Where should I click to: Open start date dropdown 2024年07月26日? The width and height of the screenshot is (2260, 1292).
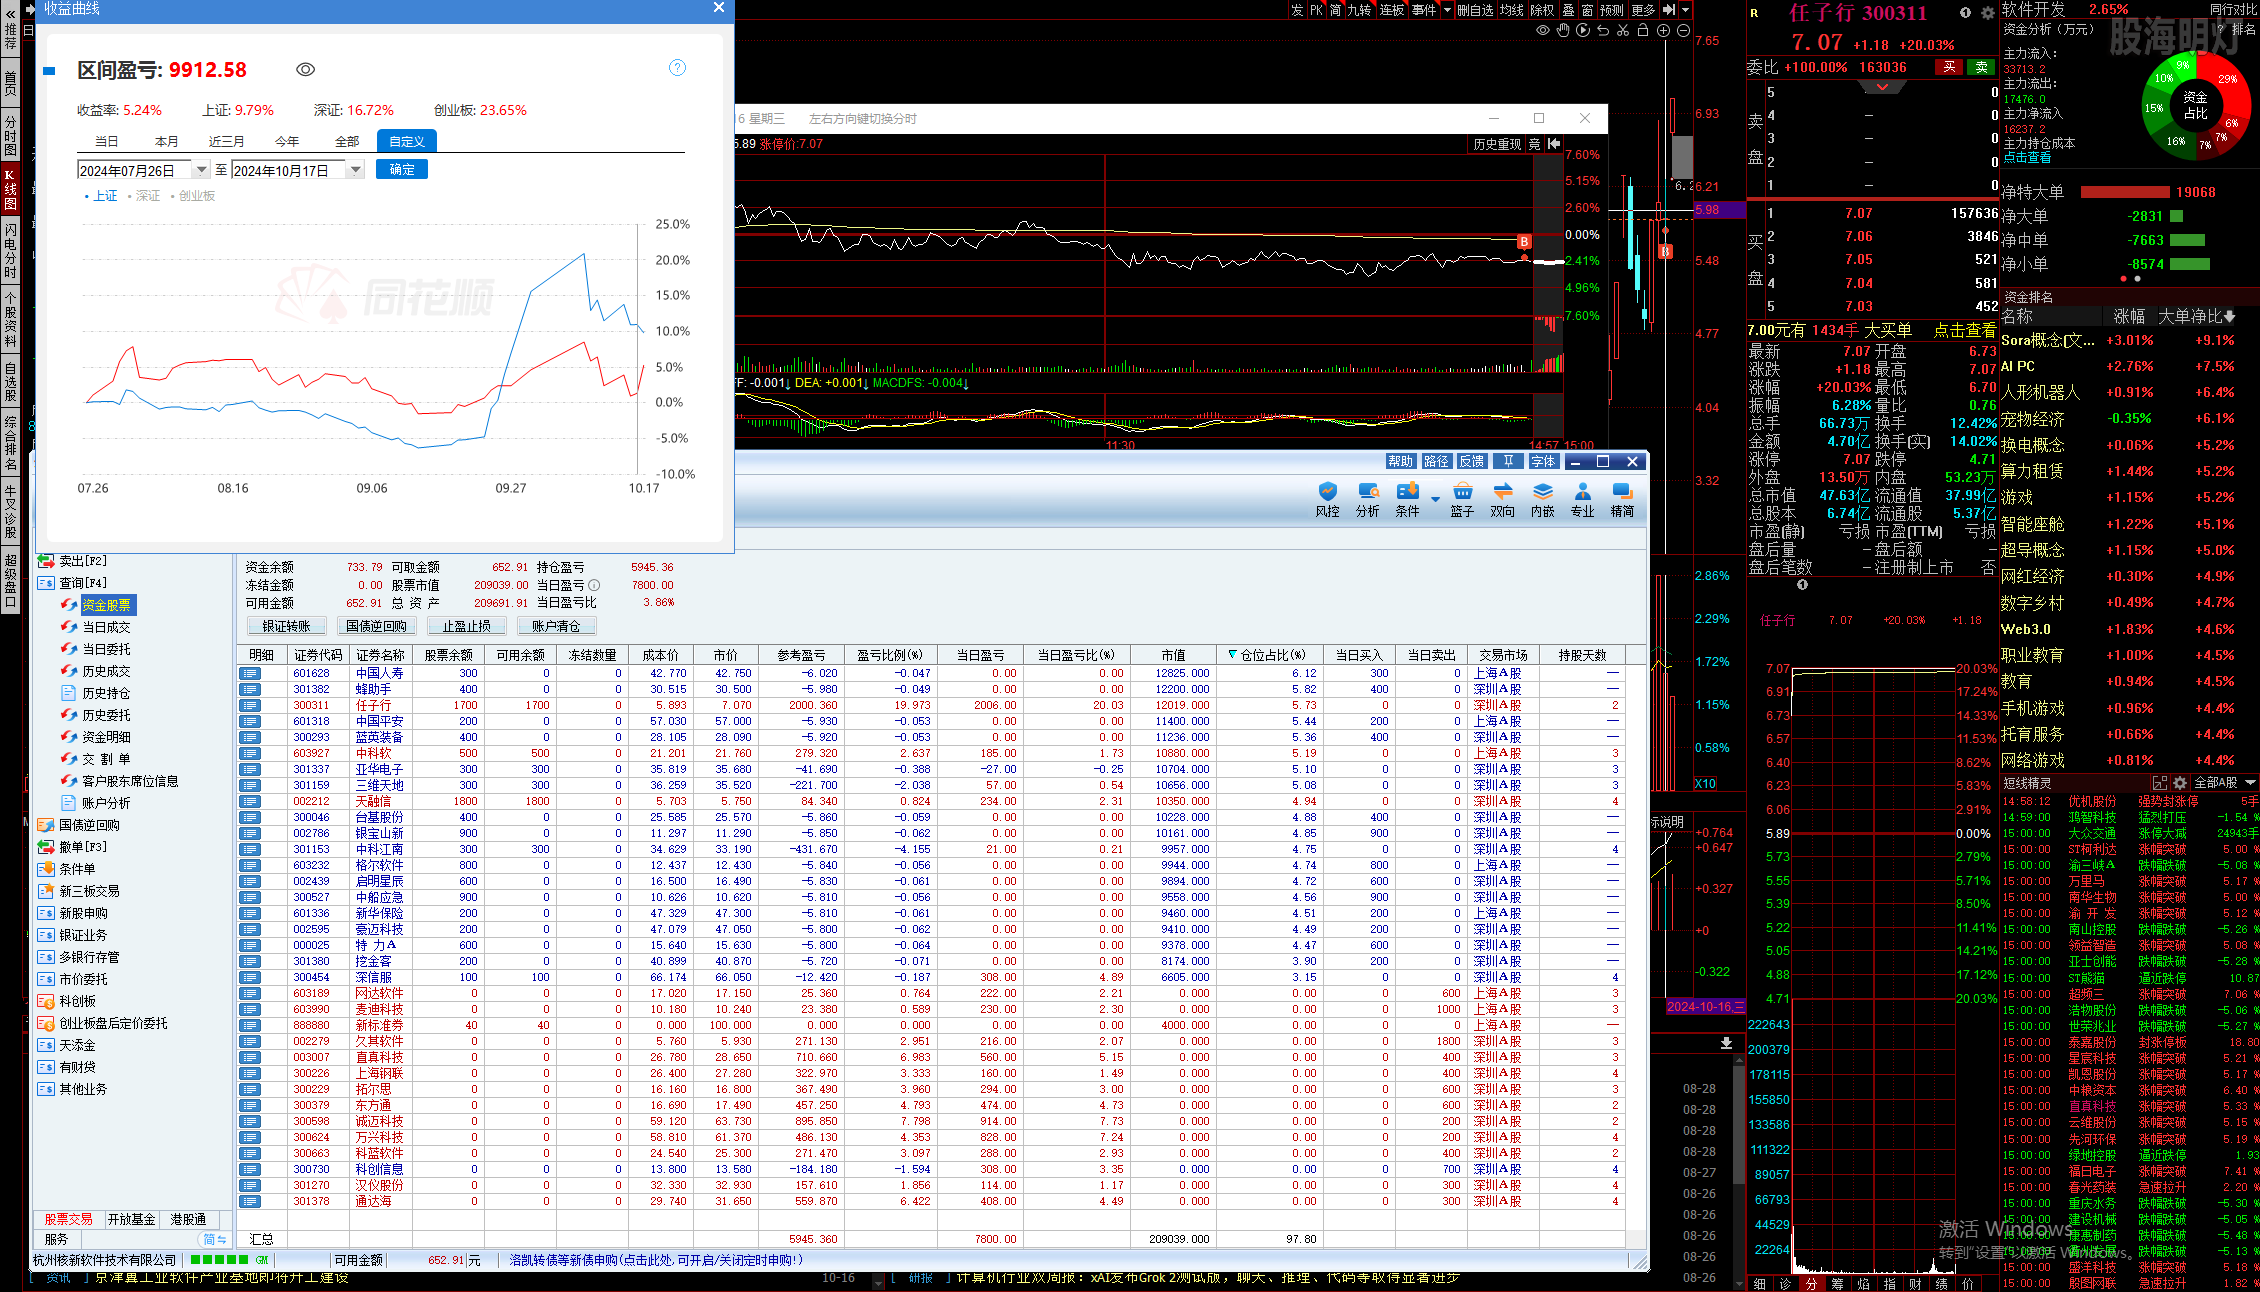[x=201, y=171]
